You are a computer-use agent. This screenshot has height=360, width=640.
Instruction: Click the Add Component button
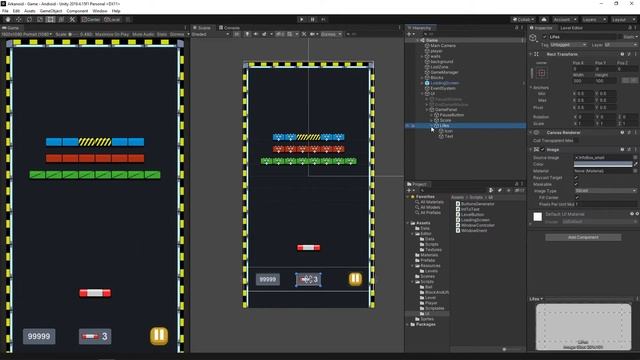[x=583, y=237]
